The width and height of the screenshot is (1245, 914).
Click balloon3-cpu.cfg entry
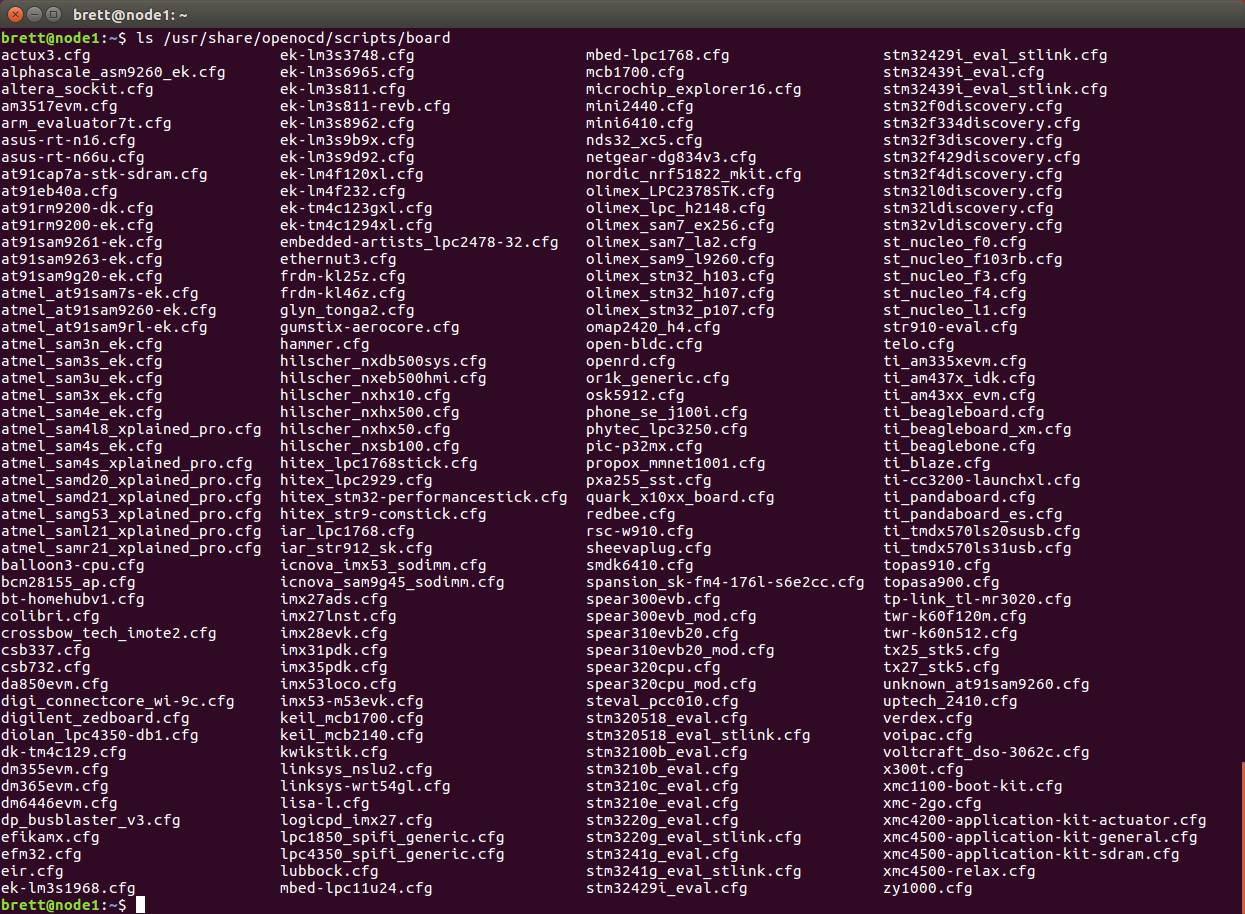(x=73, y=565)
